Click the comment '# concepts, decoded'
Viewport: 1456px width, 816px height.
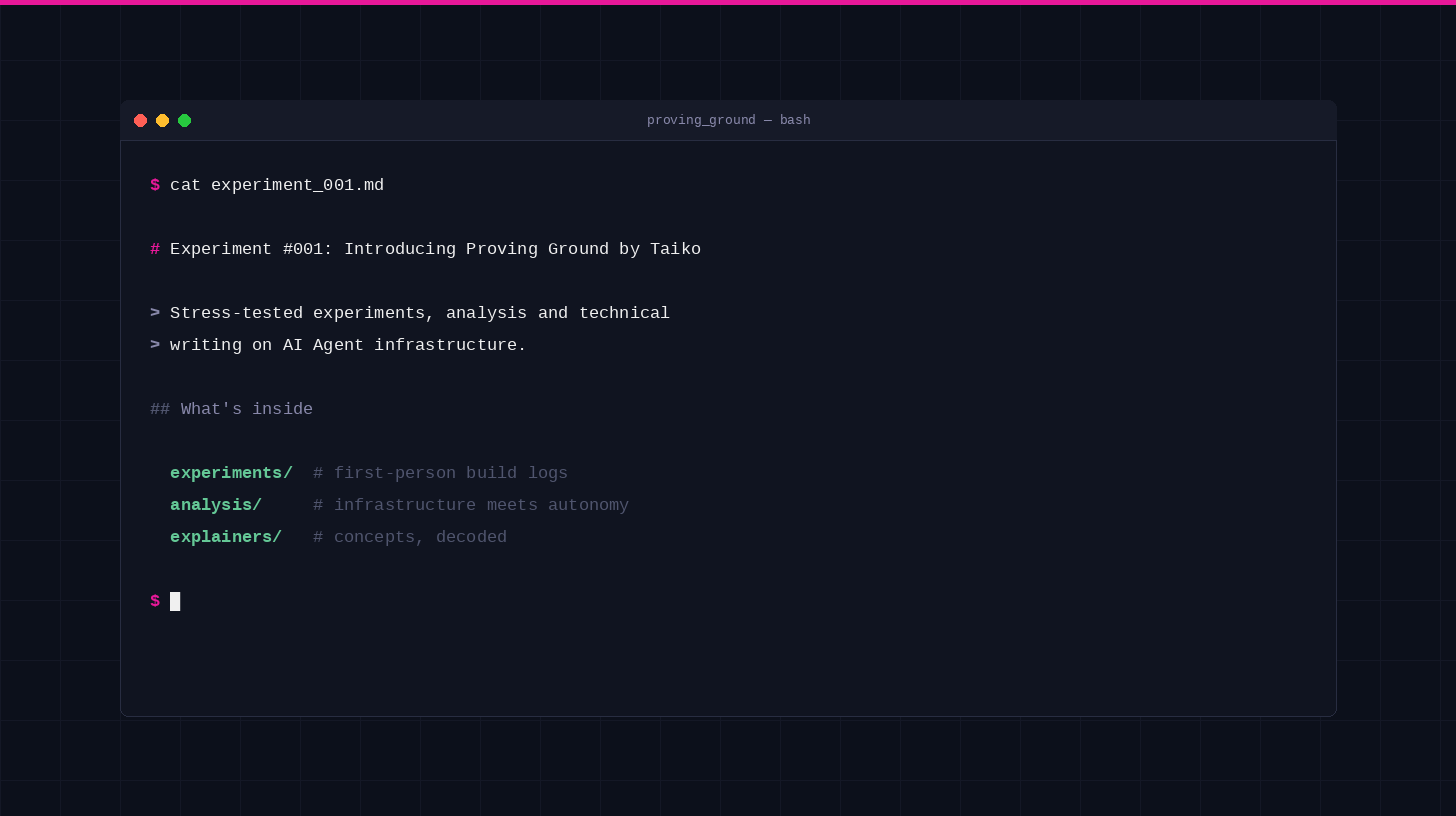coord(410,537)
